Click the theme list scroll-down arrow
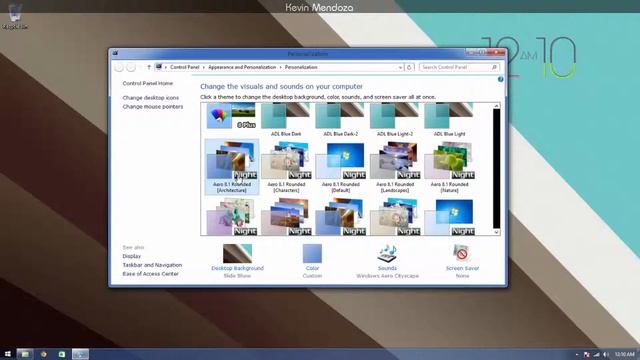640x360 pixels. tap(496, 232)
